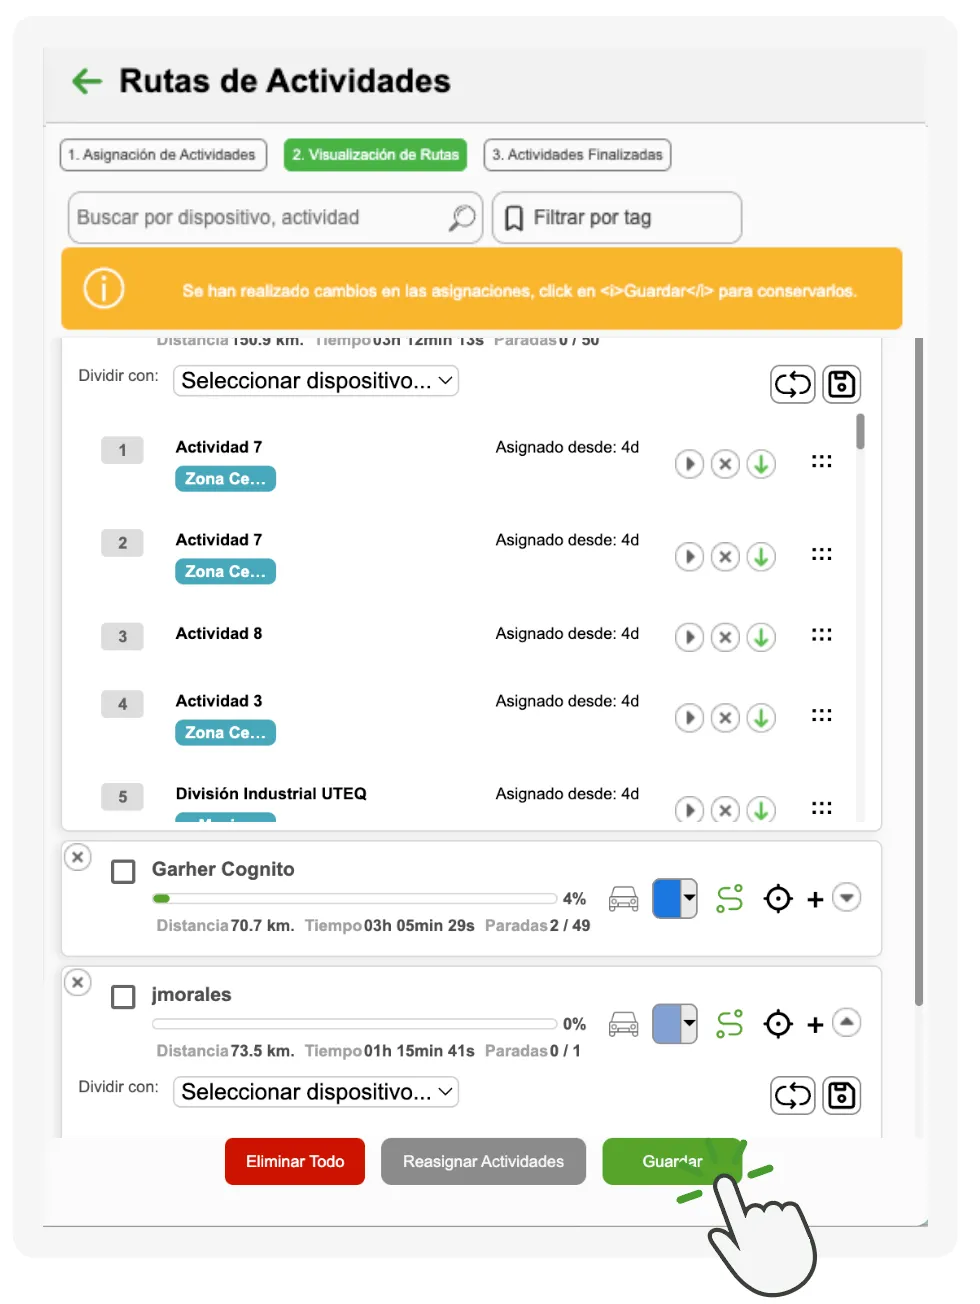Click the Eliminar Todo button
980x1304 pixels.
click(295, 1161)
